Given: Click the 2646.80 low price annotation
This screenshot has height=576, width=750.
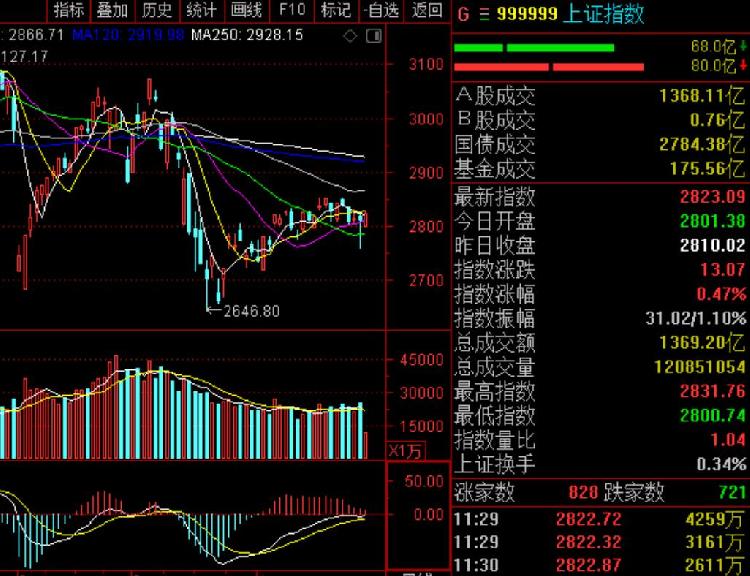Looking at the screenshot, I should (x=252, y=311).
